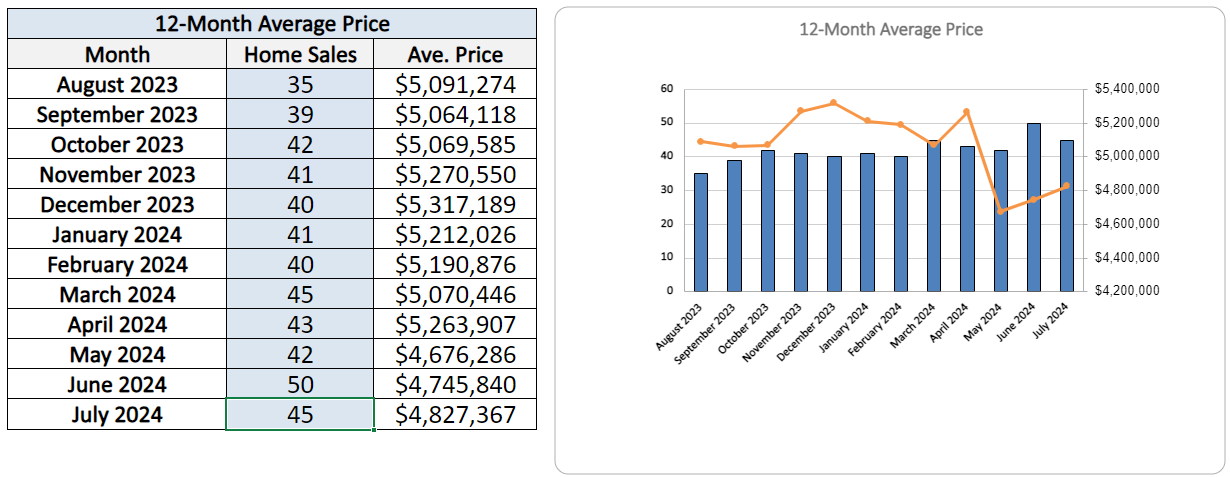Select the '12-Month Average Price' table title cell
The width and height of the screenshot is (1230, 477).
tap(272, 23)
